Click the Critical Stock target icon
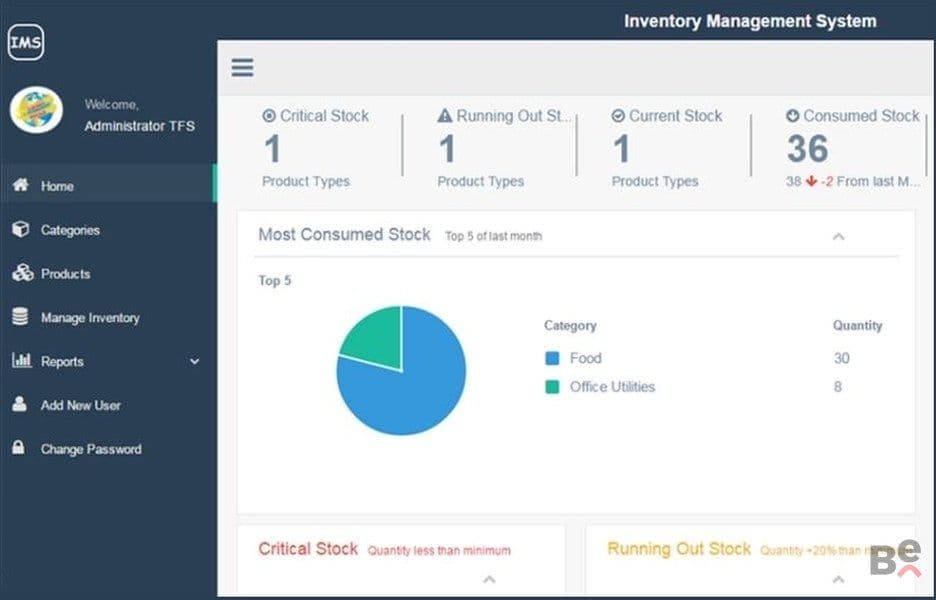936x600 pixels. click(269, 116)
